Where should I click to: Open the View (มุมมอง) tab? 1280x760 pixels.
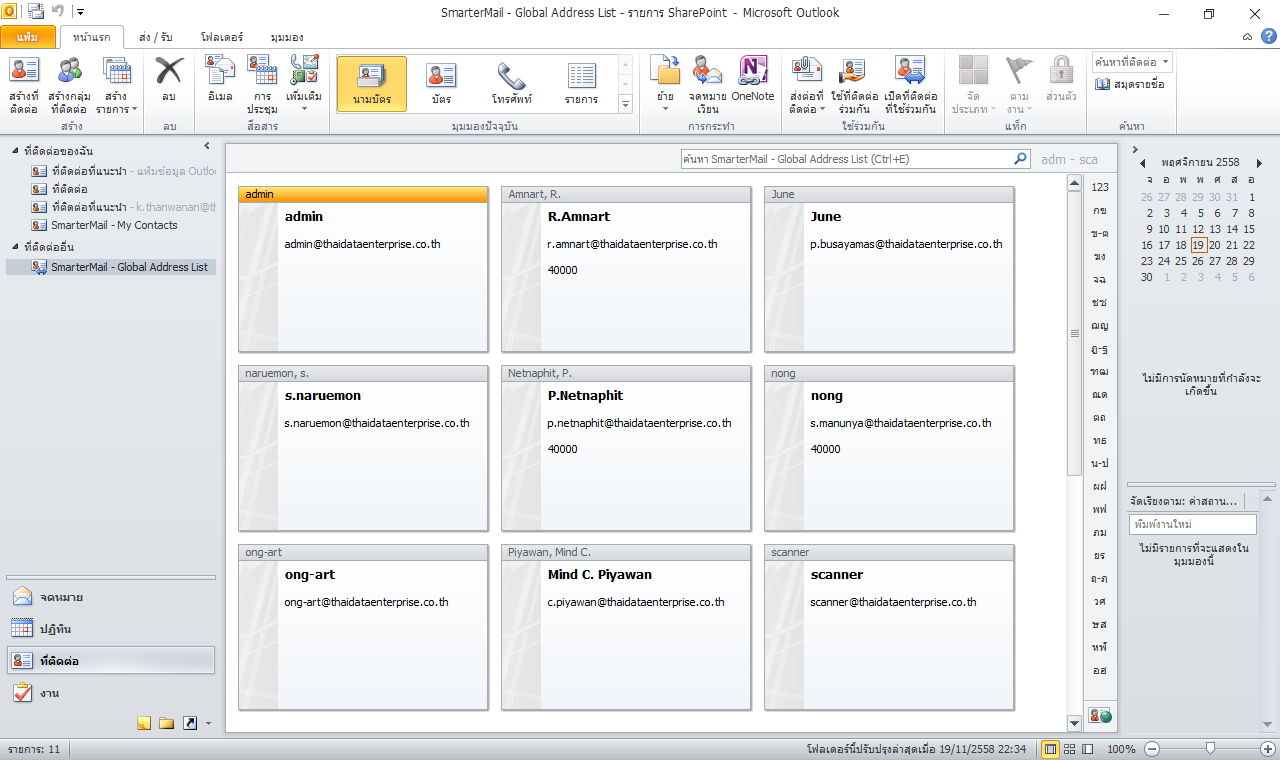pos(287,37)
